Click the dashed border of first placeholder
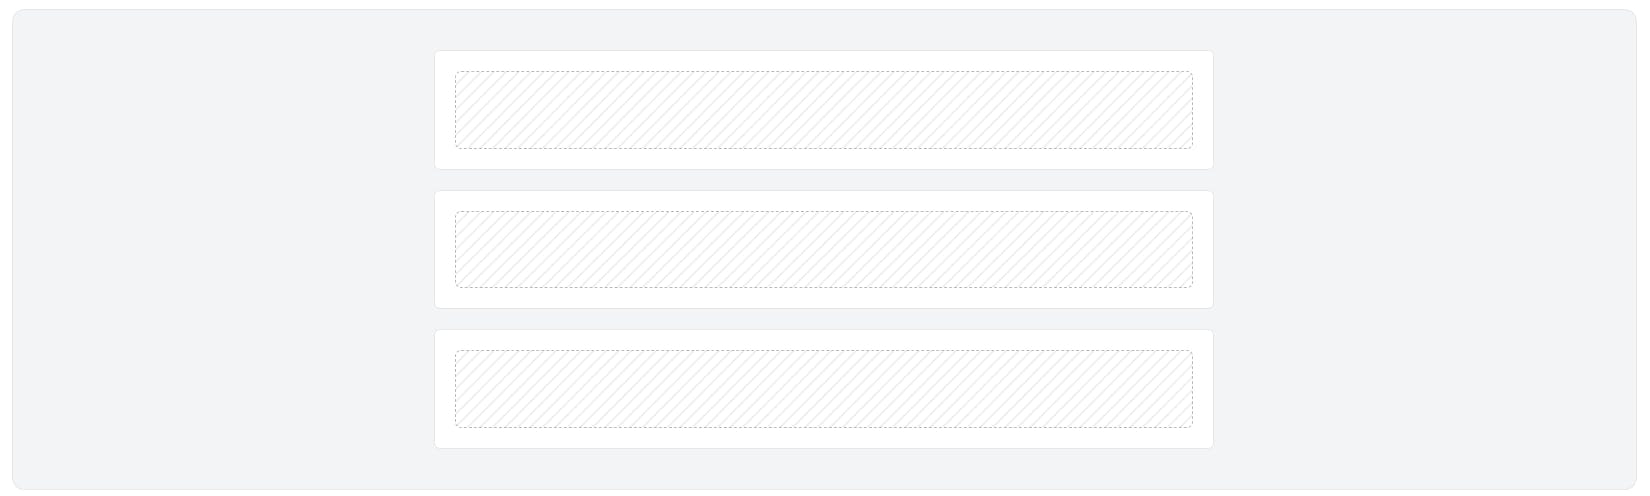Image resolution: width=1650 pixels, height=496 pixels. click(823, 71)
